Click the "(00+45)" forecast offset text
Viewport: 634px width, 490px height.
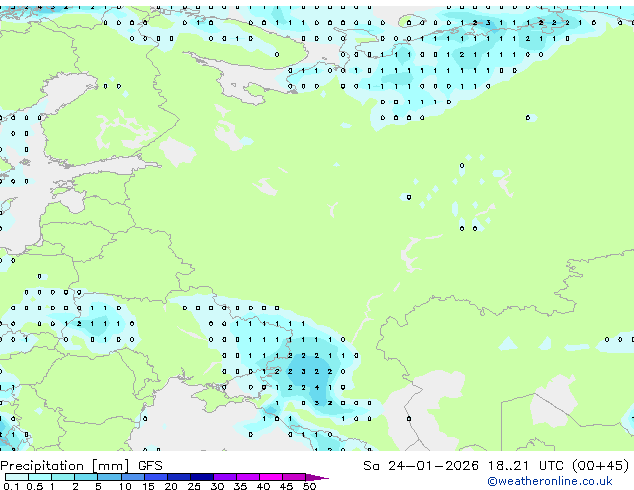(601, 466)
